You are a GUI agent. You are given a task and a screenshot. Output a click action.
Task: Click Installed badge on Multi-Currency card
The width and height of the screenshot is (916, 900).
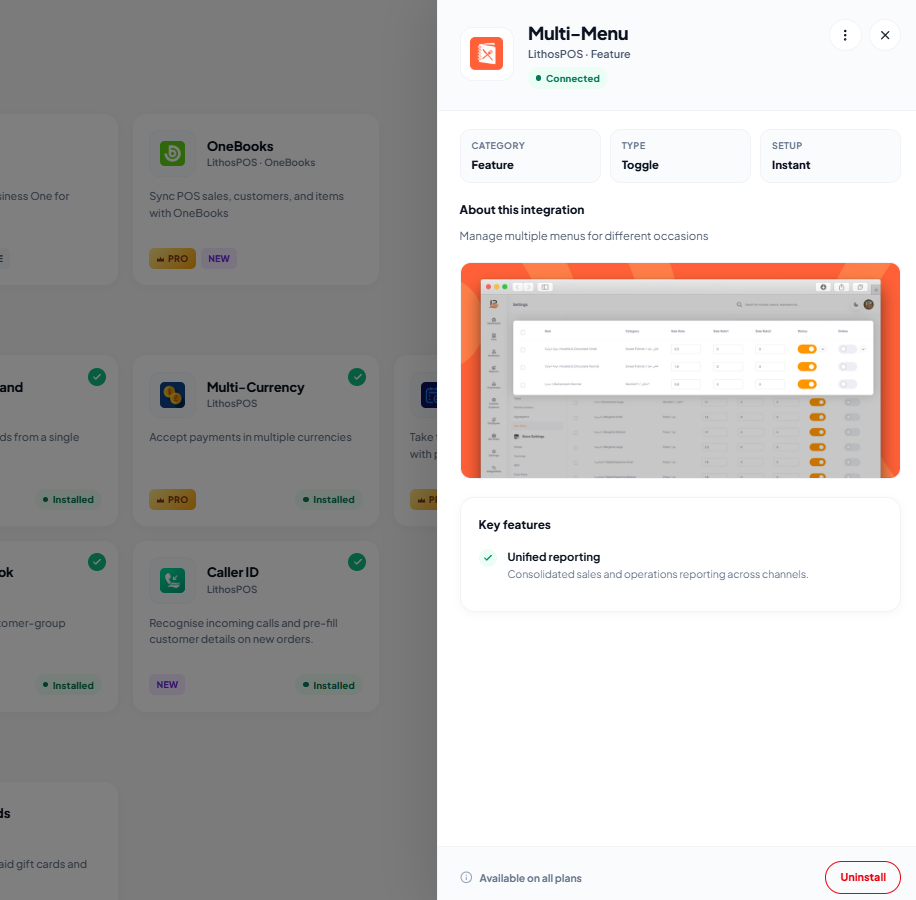[x=328, y=500]
